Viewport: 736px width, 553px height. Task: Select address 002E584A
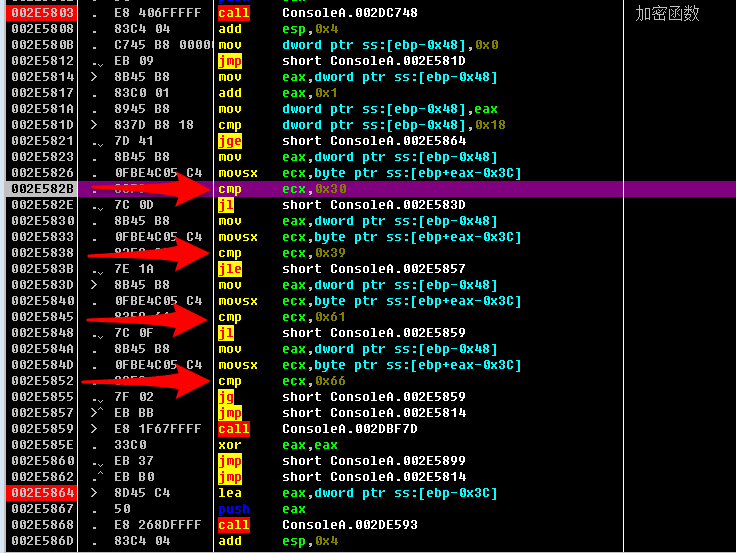click(42, 349)
